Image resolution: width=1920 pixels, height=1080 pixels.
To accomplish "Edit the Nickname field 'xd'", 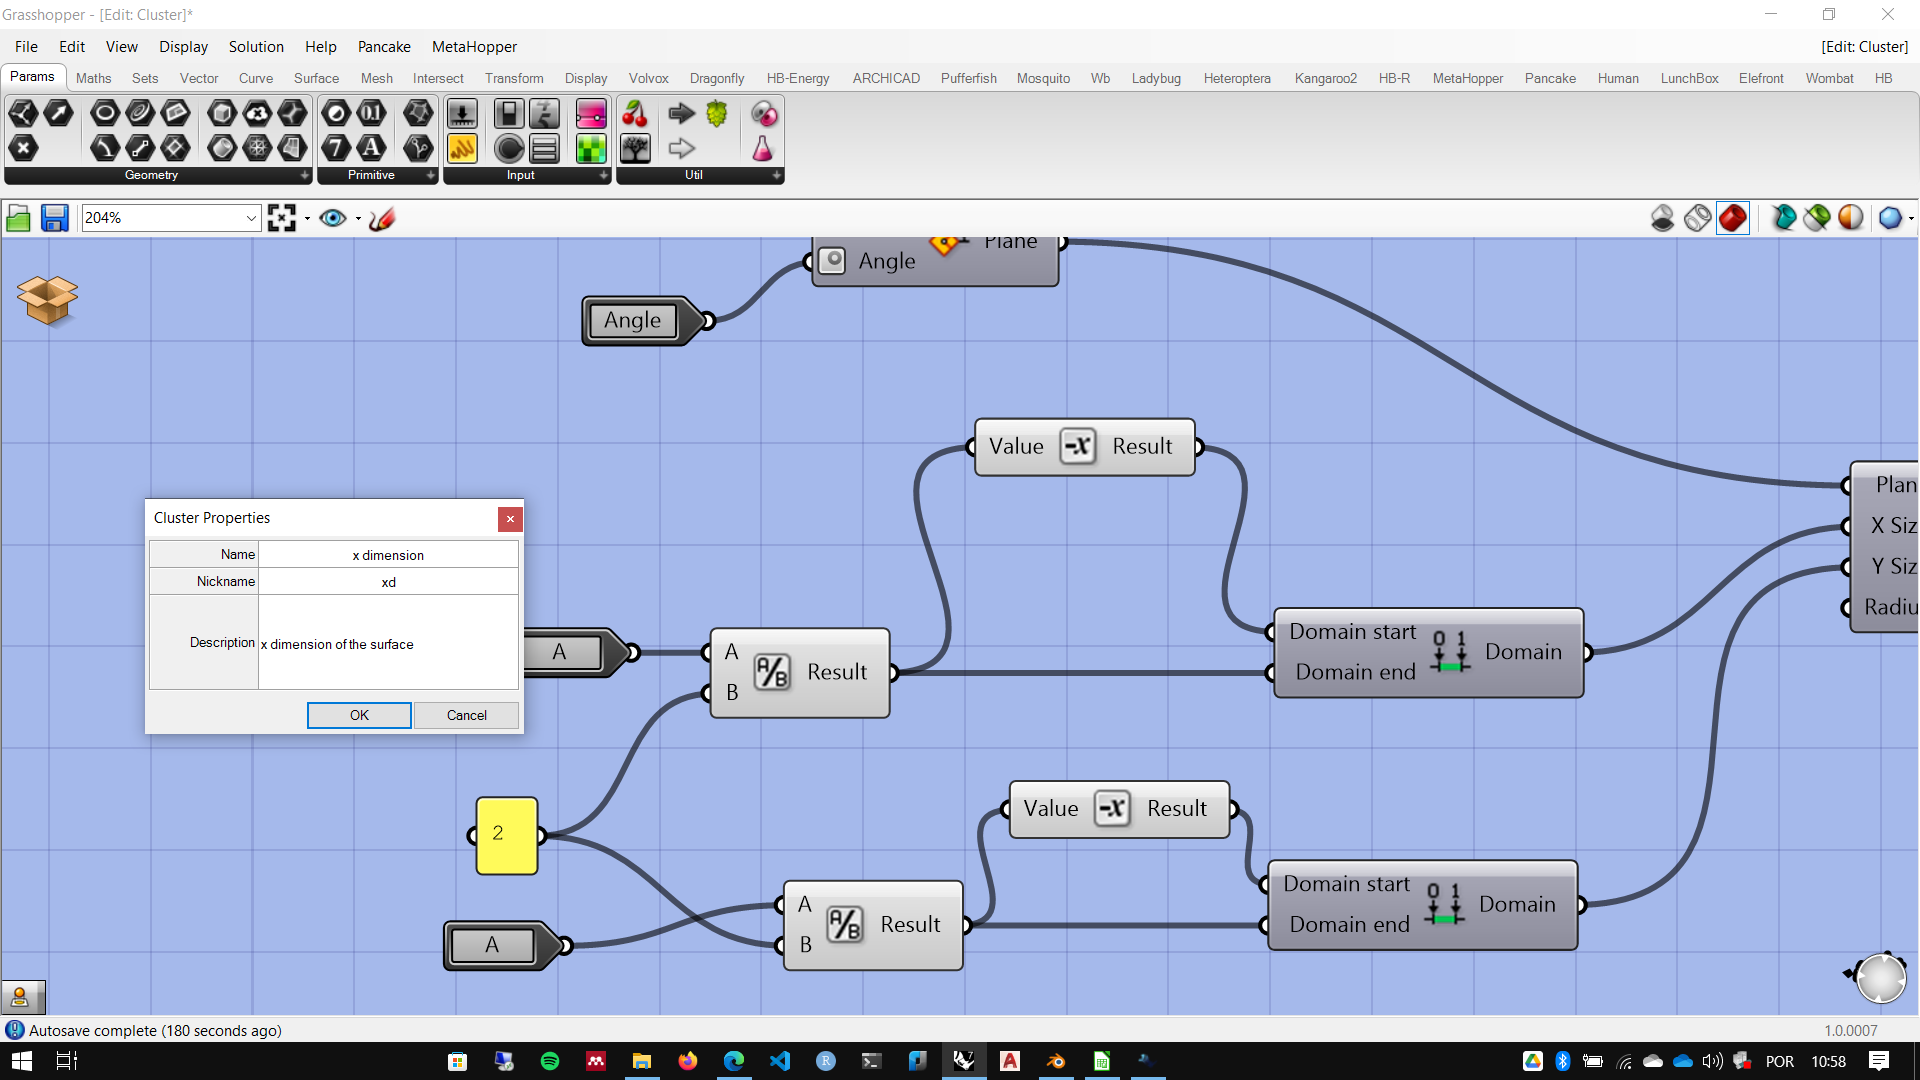I will tap(388, 582).
